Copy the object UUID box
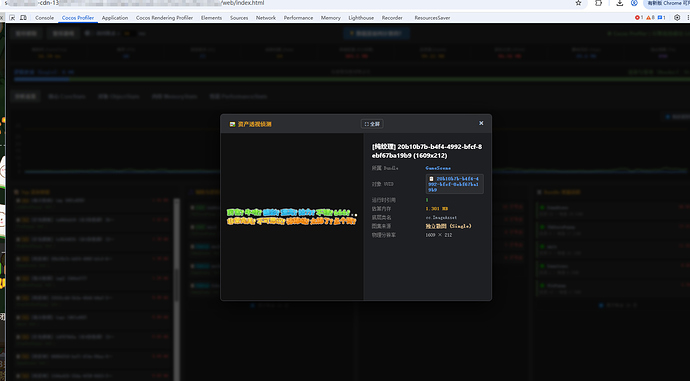Viewport: 690px width, 381px height. coord(455,184)
